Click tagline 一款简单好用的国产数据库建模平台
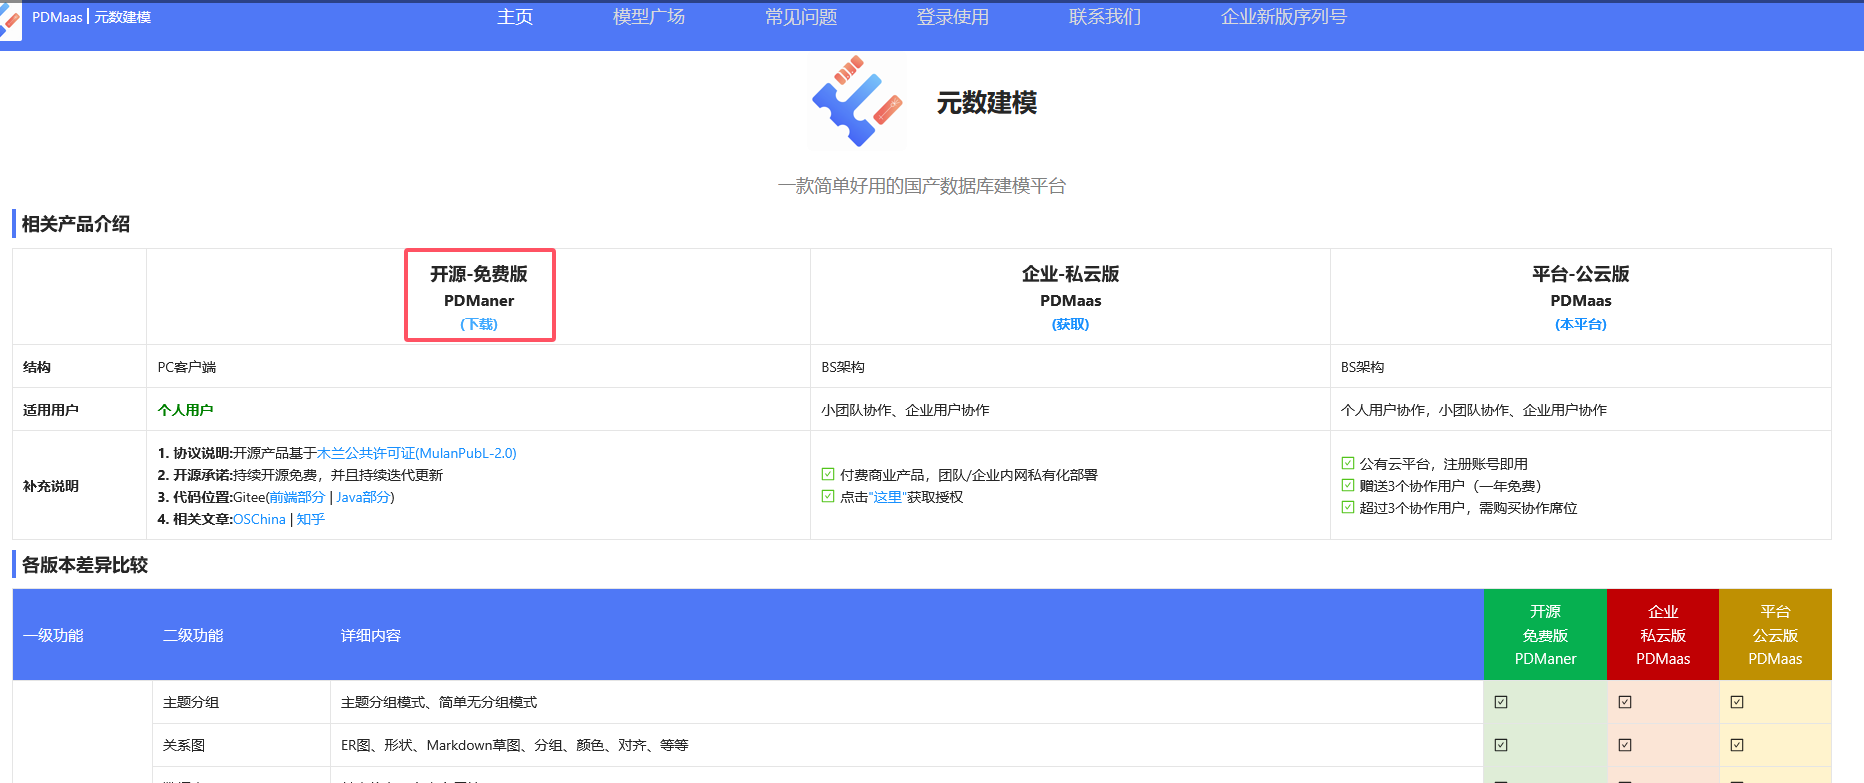 pyautogui.click(x=922, y=186)
